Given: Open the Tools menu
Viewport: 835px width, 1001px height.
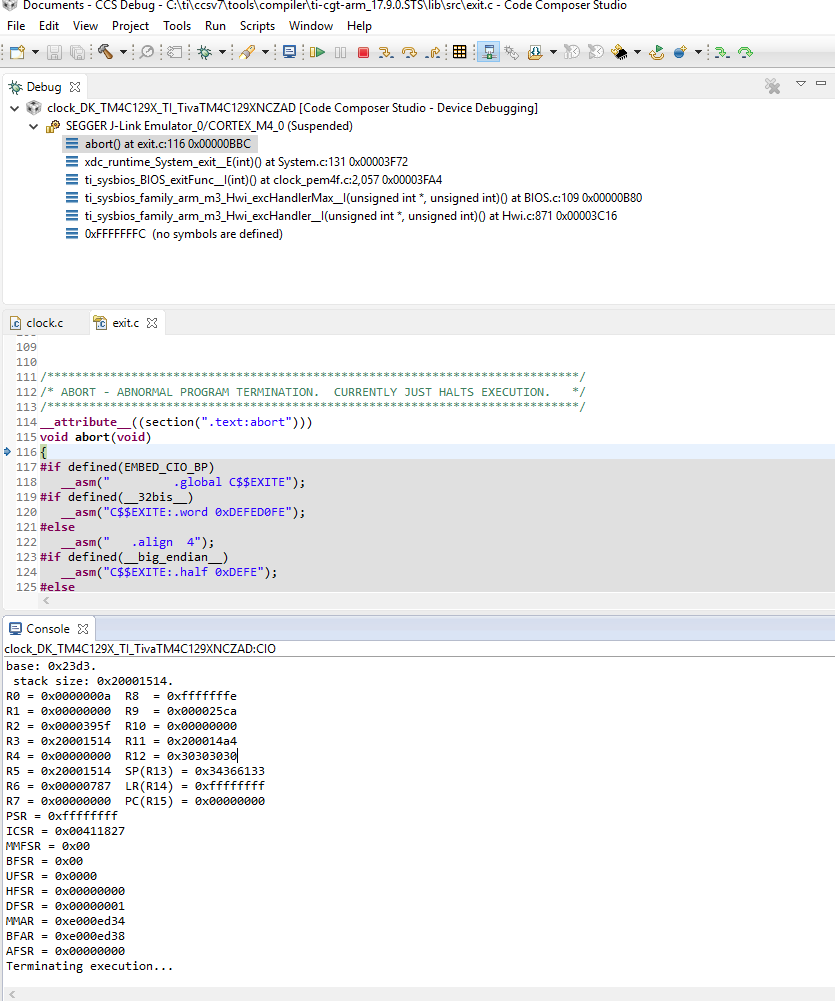Looking at the screenshot, I should coord(177,26).
